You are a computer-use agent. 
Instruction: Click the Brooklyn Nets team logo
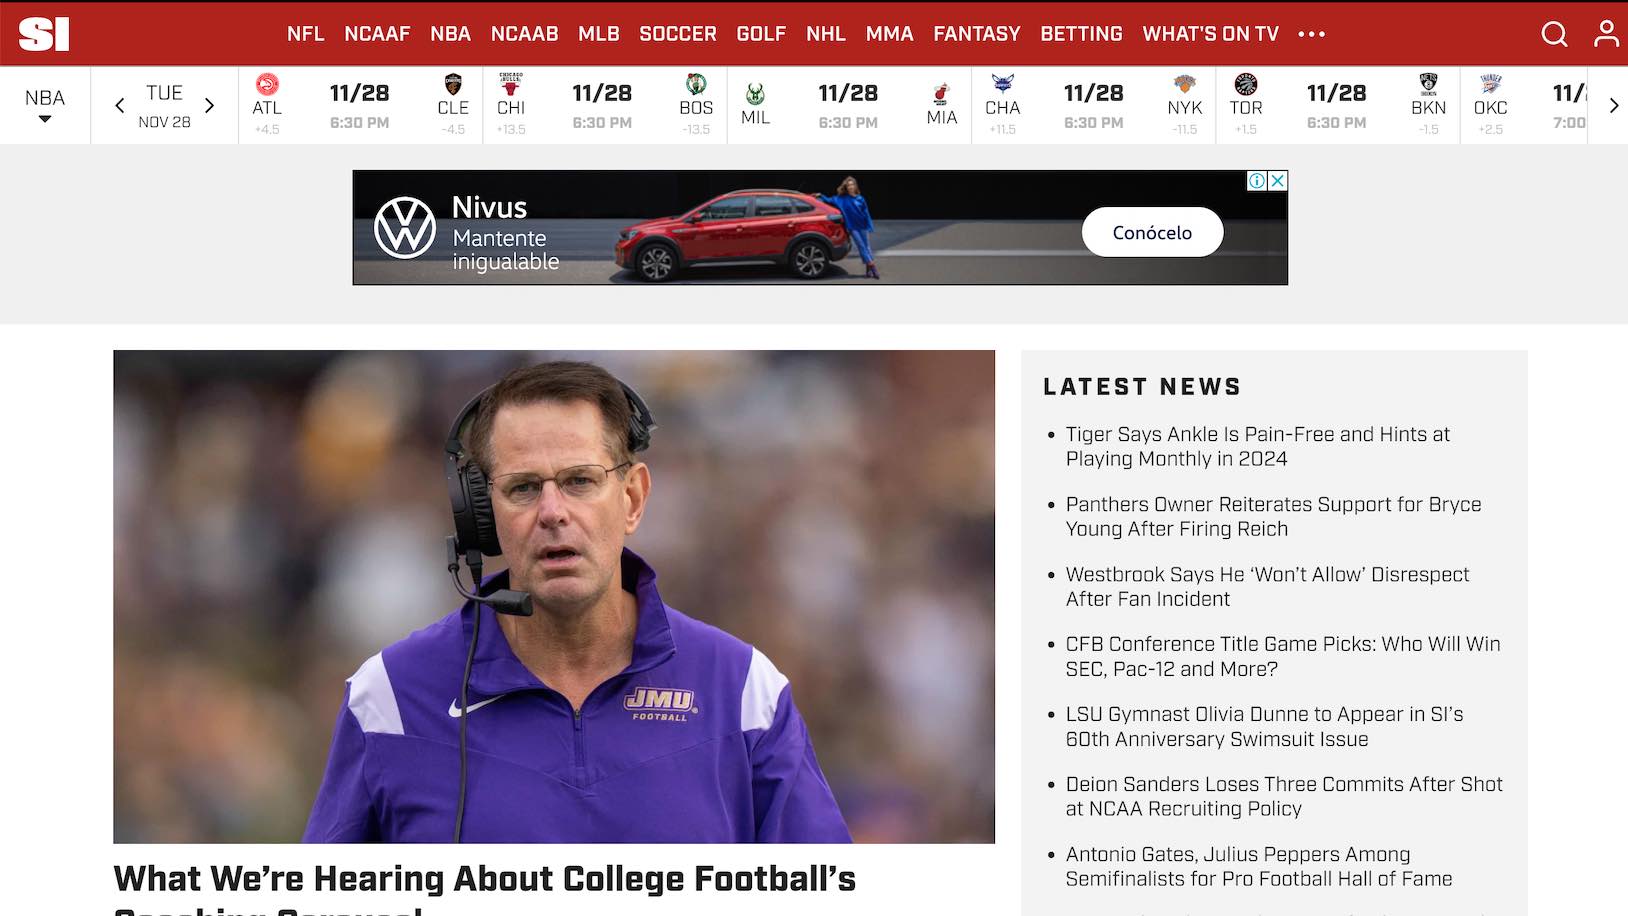(x=1428, y=84)
